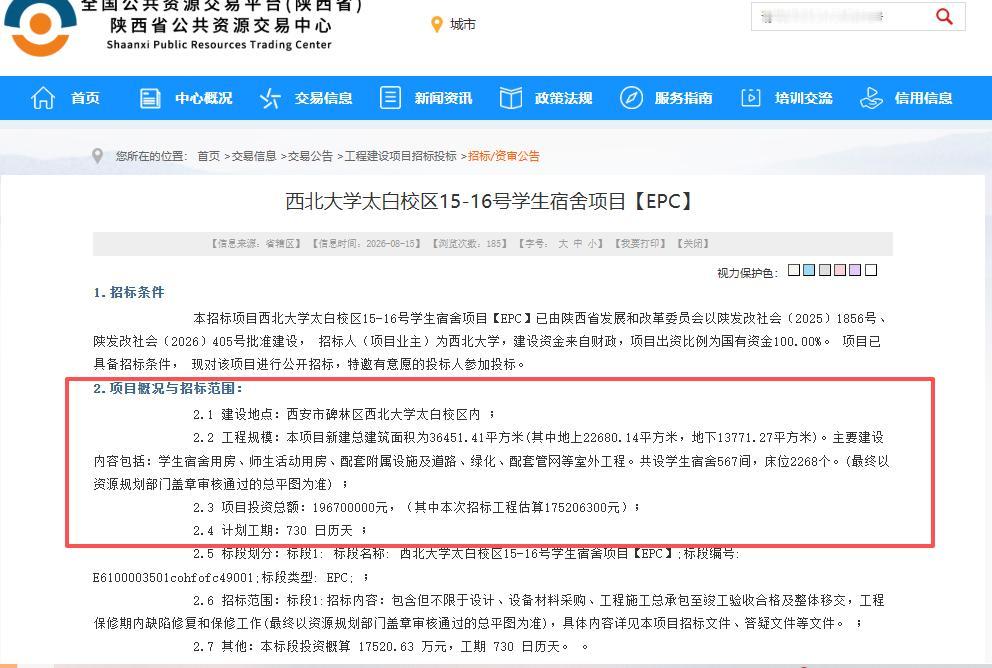
Task: Click the 我要打印 print link
Action: click(640, 244)
